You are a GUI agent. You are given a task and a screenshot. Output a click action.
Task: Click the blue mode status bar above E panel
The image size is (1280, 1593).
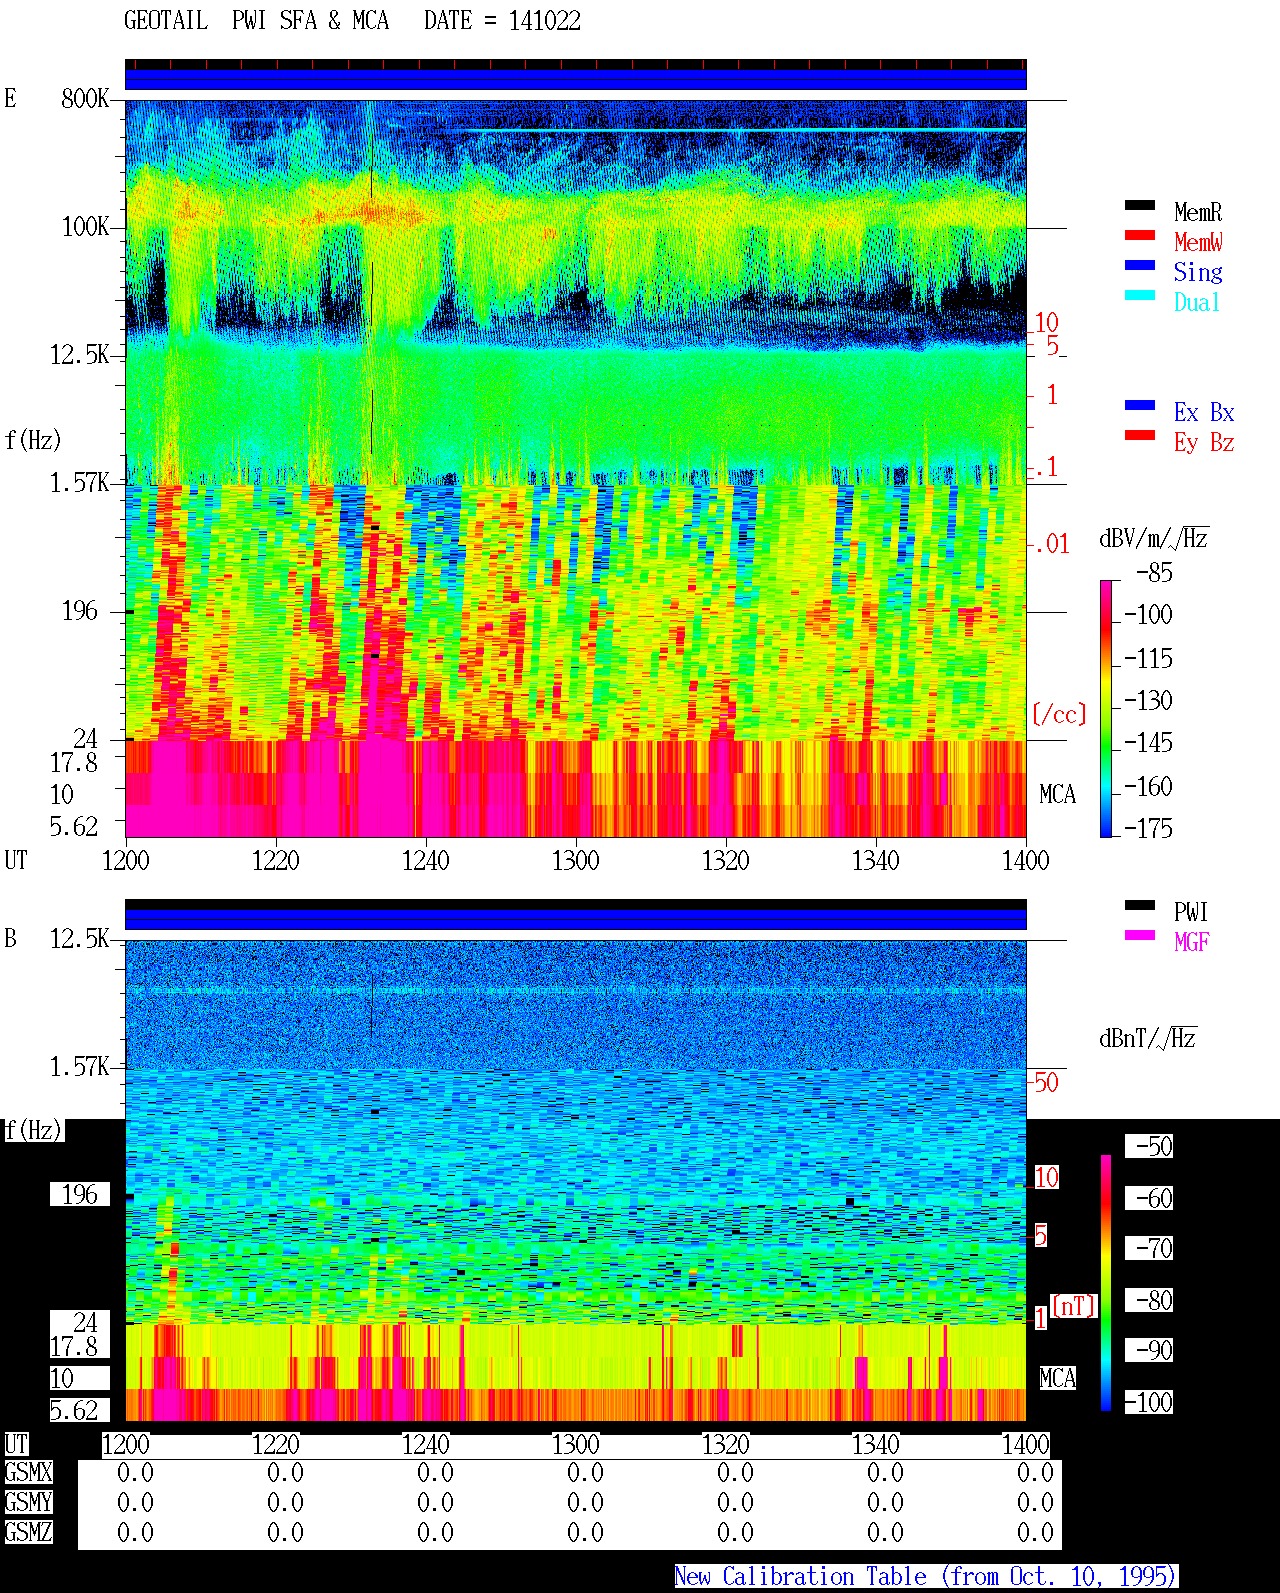575,78
